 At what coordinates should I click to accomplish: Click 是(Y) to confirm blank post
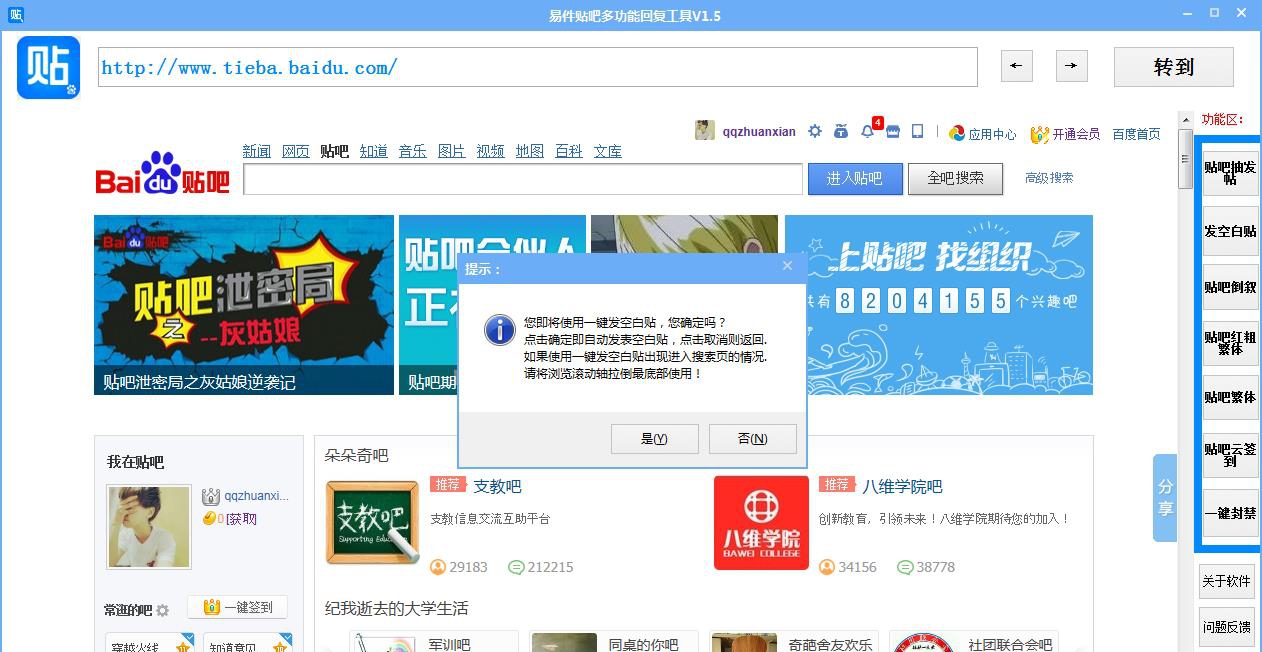[x=654, y=438]
